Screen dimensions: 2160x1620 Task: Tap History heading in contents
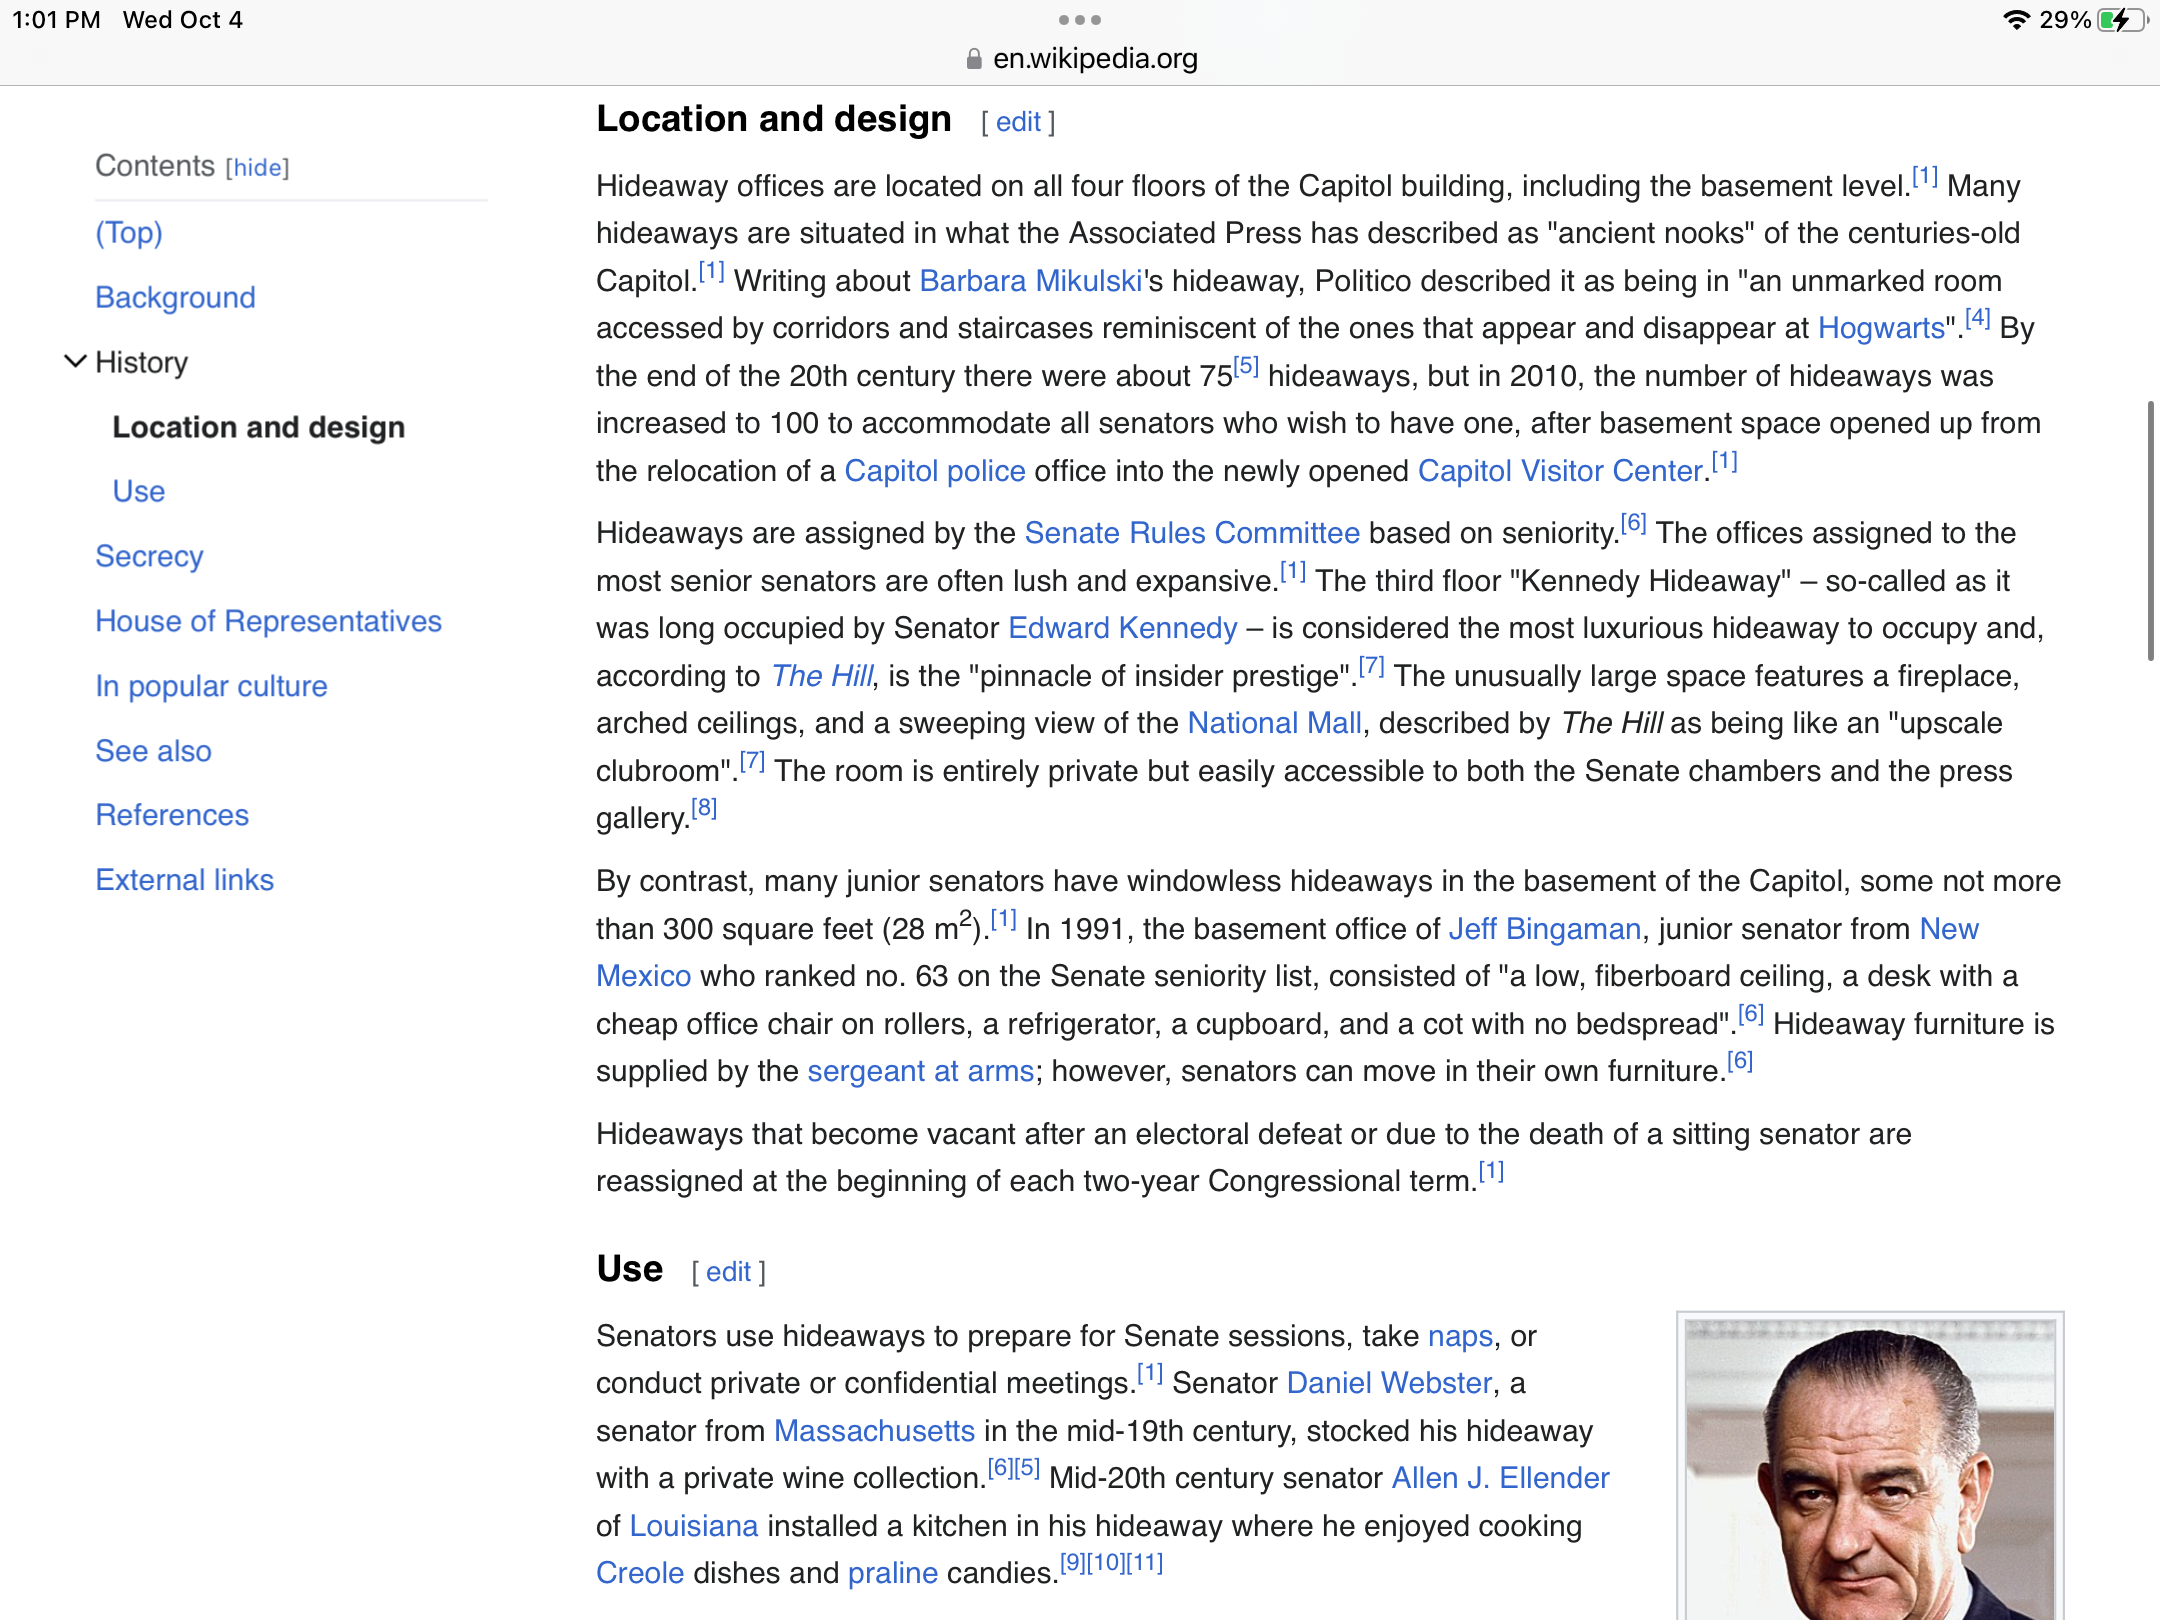(141, 362)
